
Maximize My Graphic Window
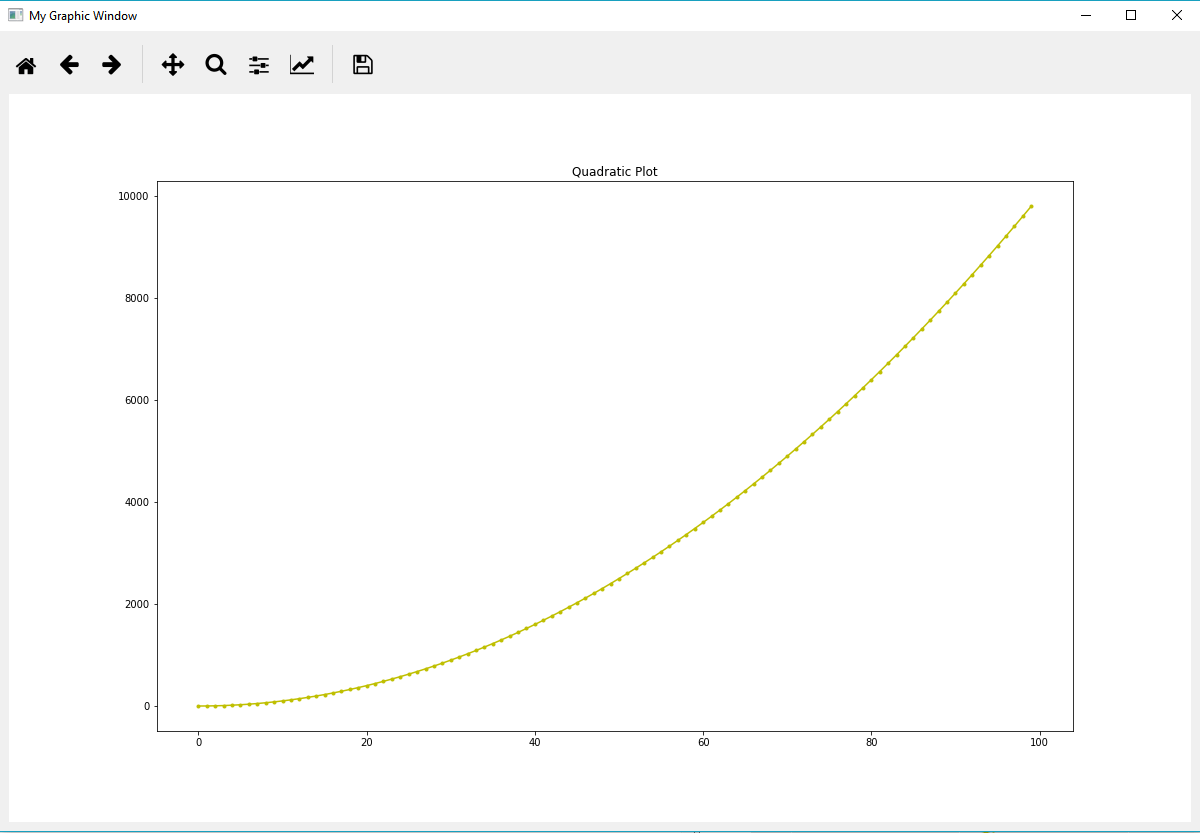1130,15
